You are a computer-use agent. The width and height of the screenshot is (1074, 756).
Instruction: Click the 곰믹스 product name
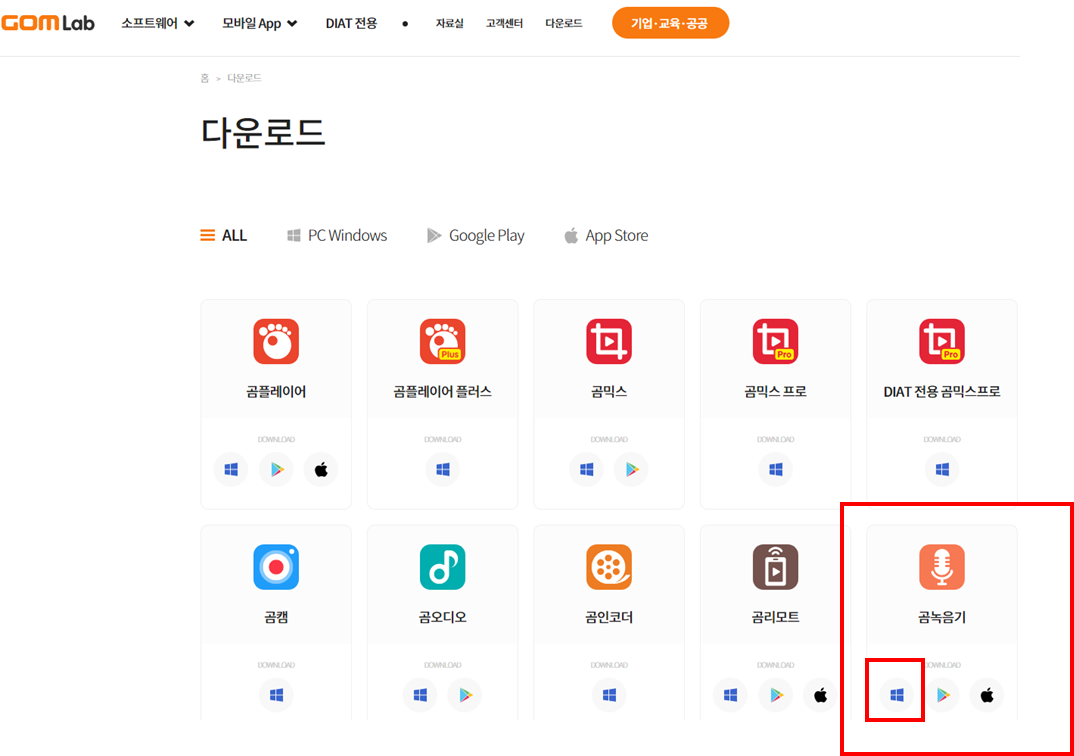609,392
